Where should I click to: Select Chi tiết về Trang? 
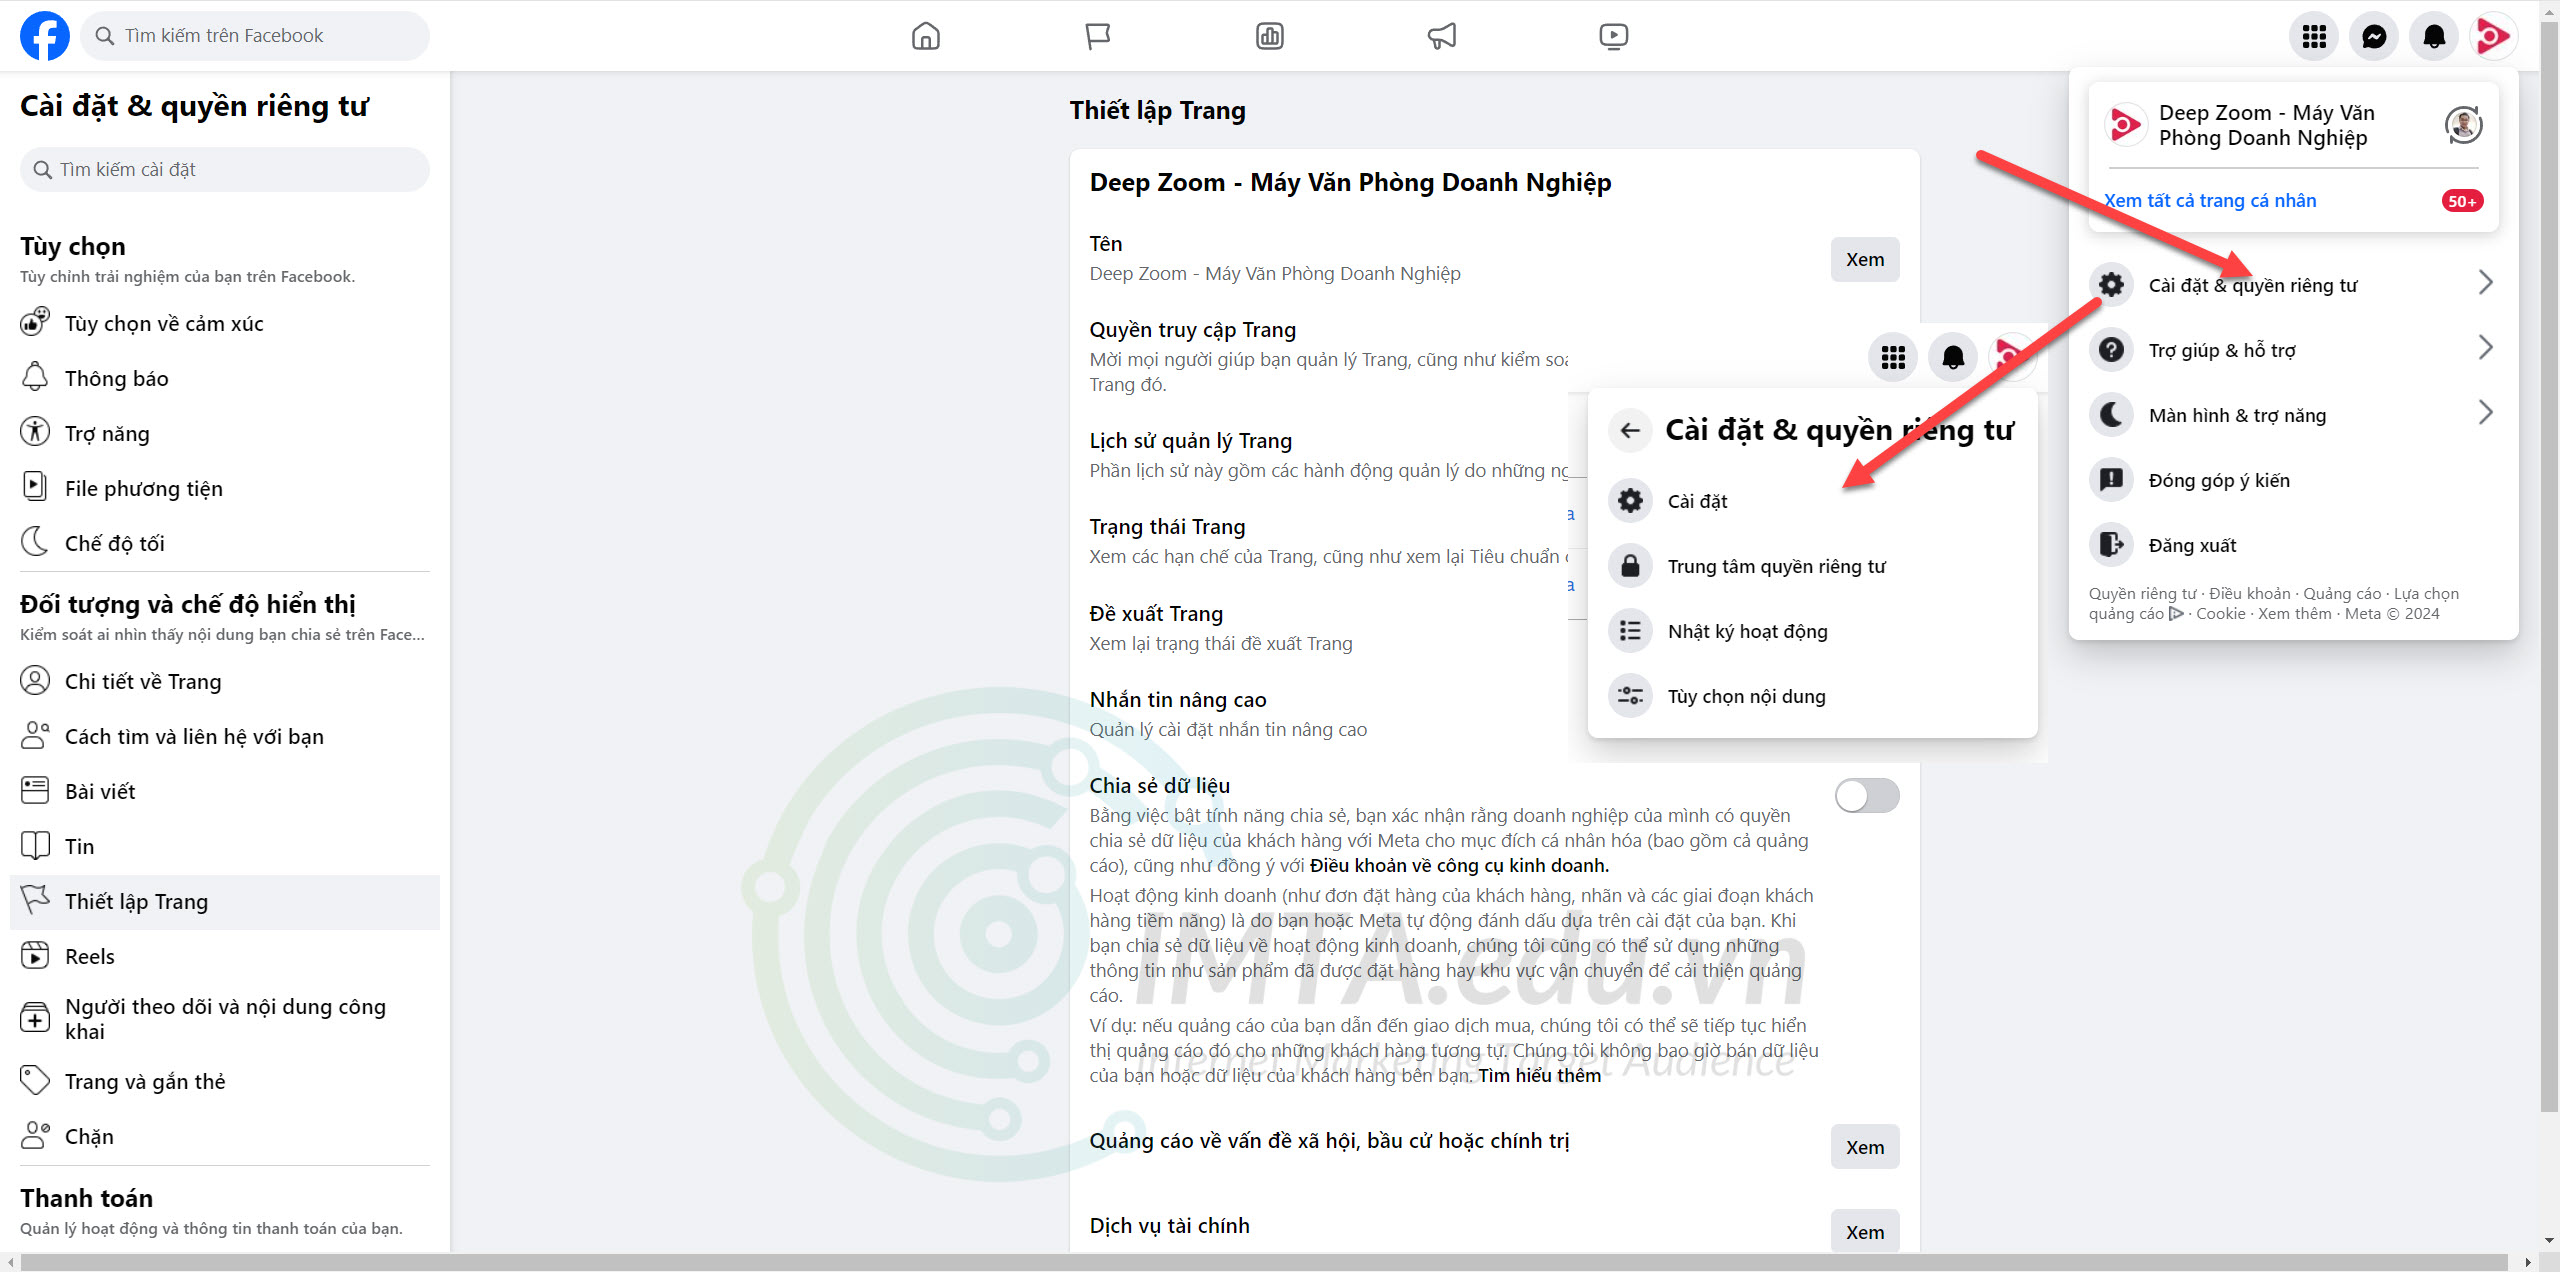(225, 681)
